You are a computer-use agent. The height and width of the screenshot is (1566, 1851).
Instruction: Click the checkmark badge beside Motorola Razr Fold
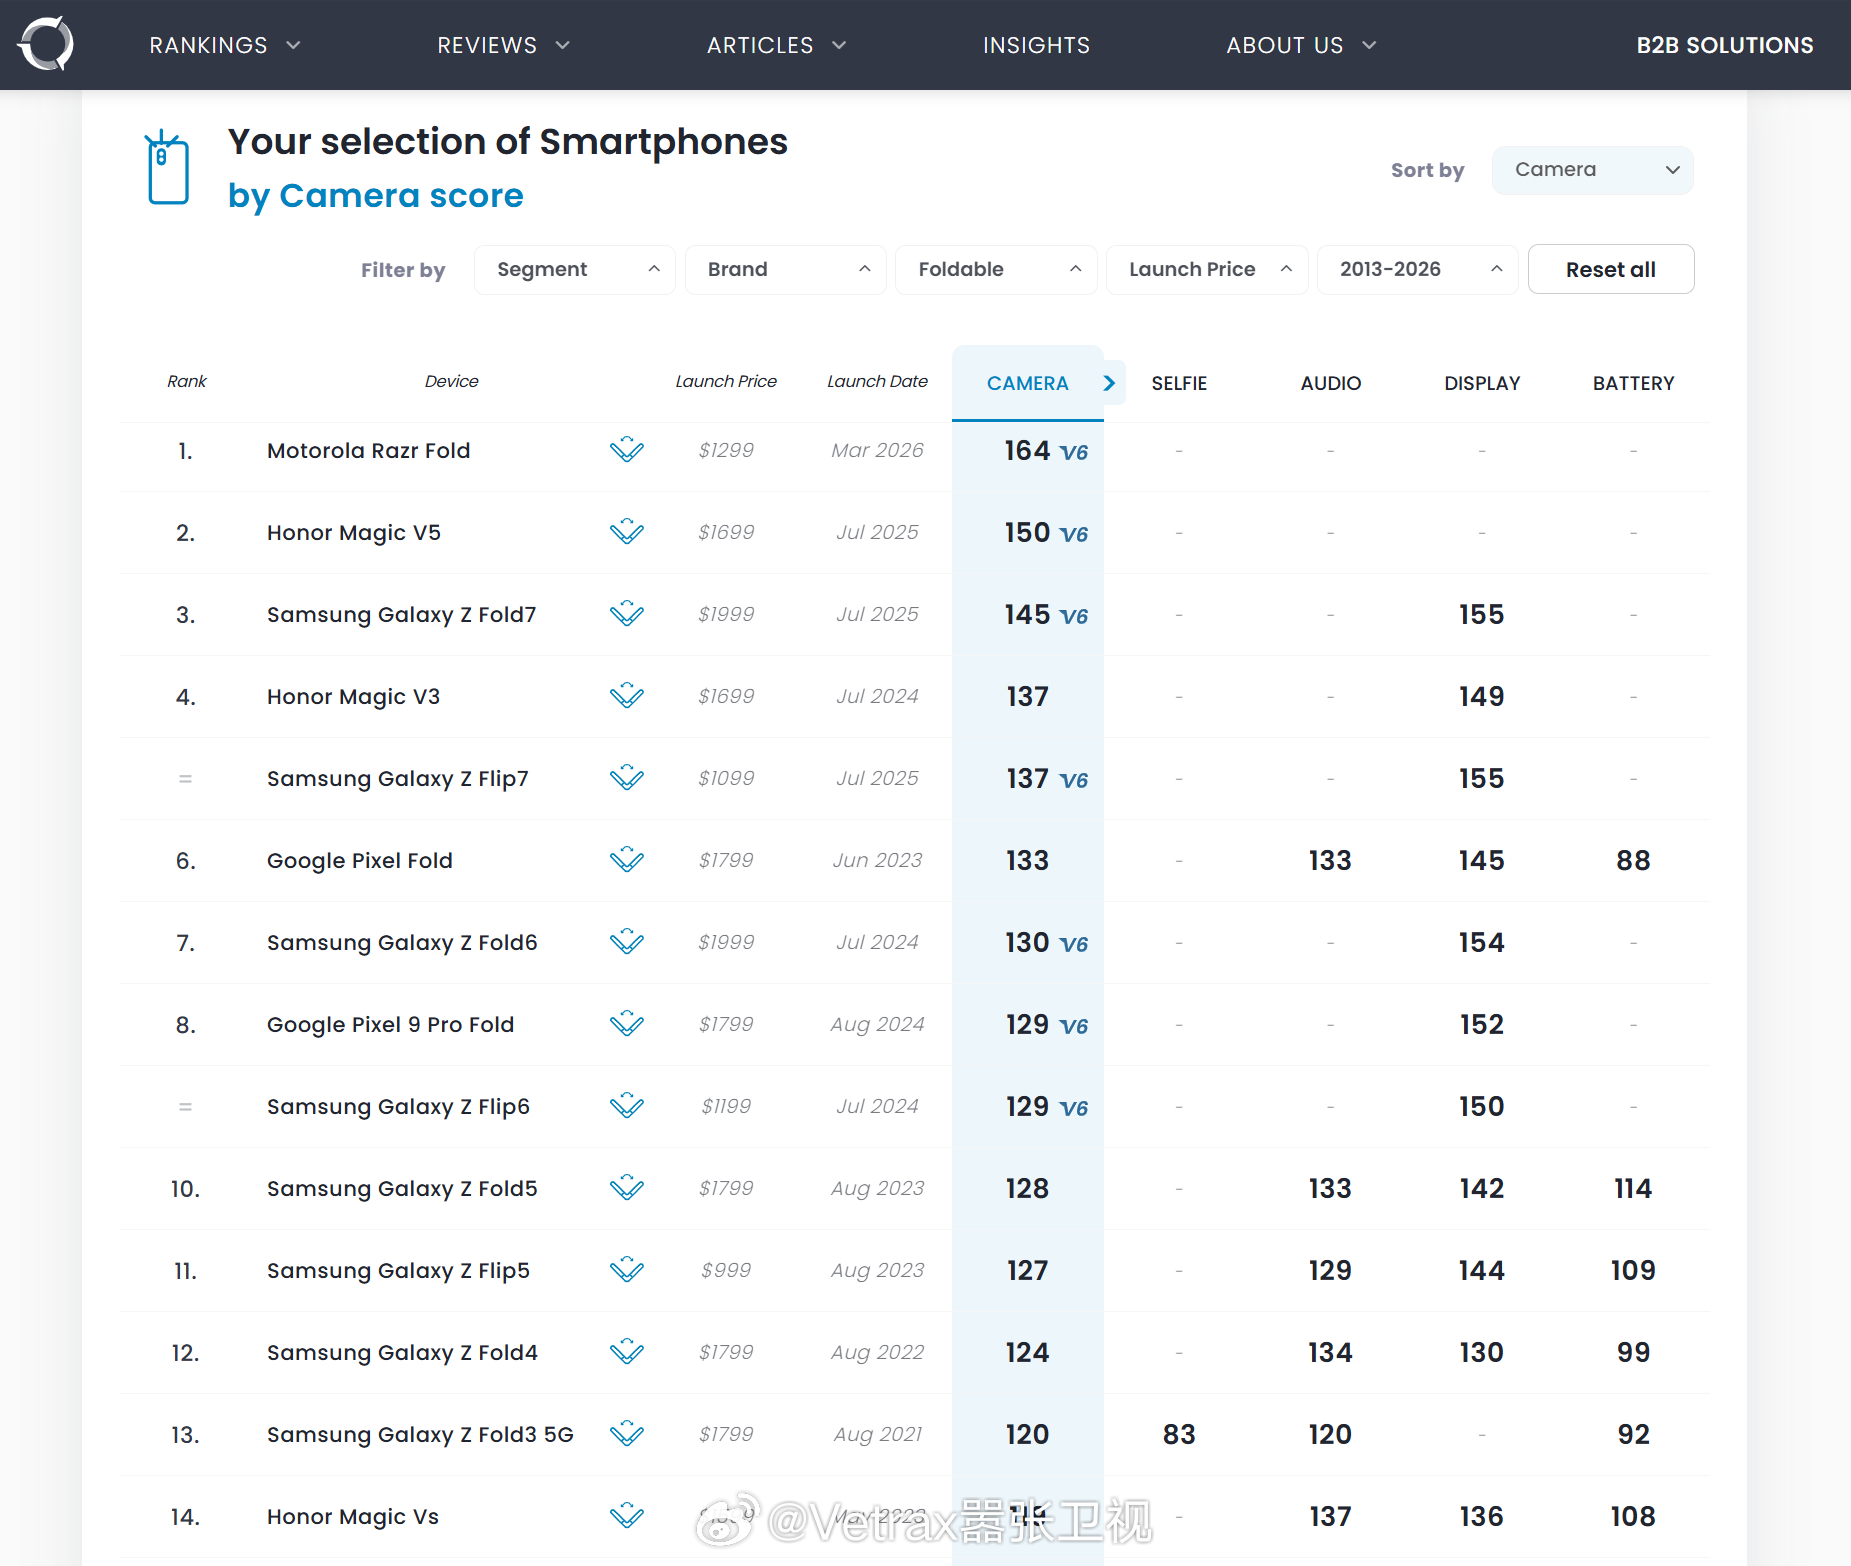coord(627,450)
